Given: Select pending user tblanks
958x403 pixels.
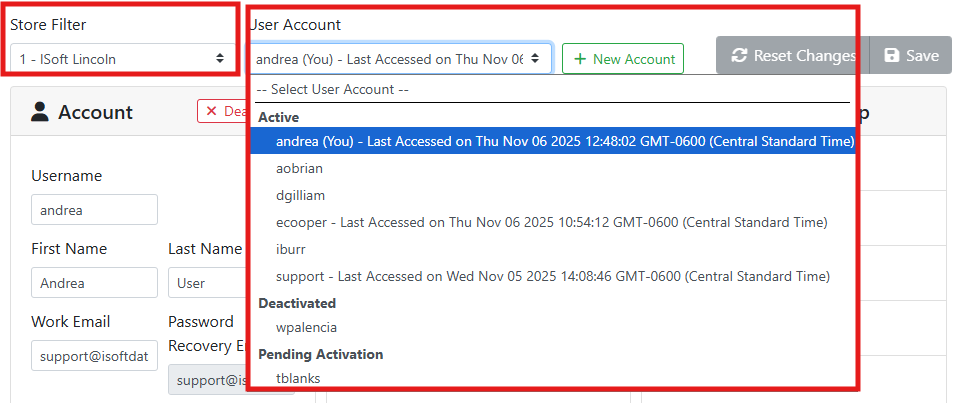Looking at the screenshot, I should click(x=298, y=378).
